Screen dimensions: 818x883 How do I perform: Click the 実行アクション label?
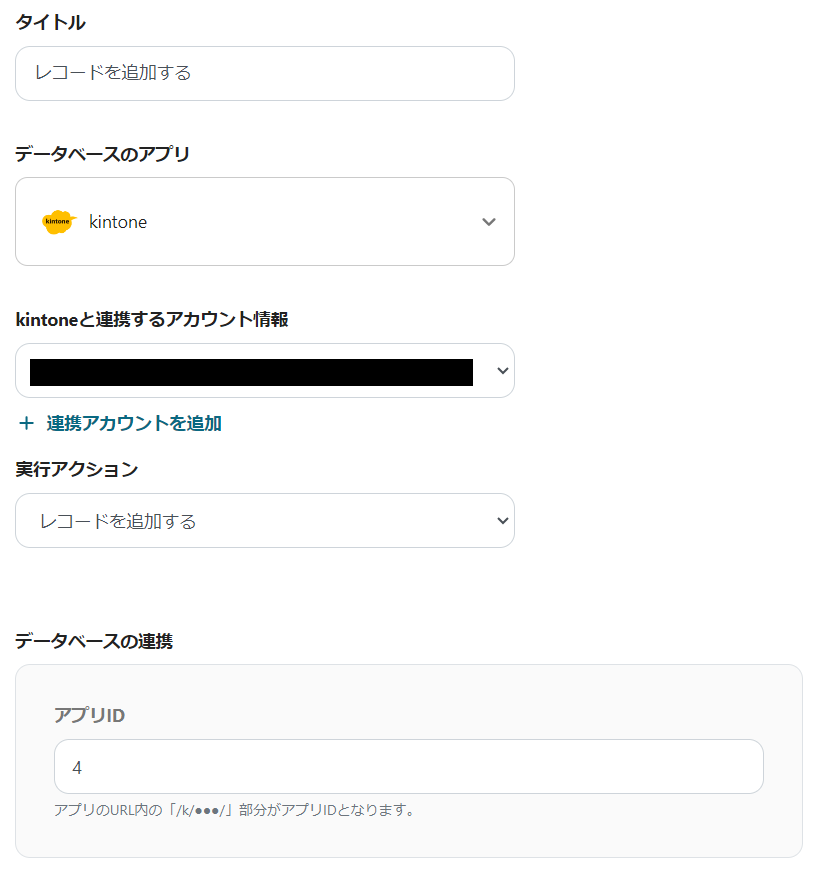[76, 469]
